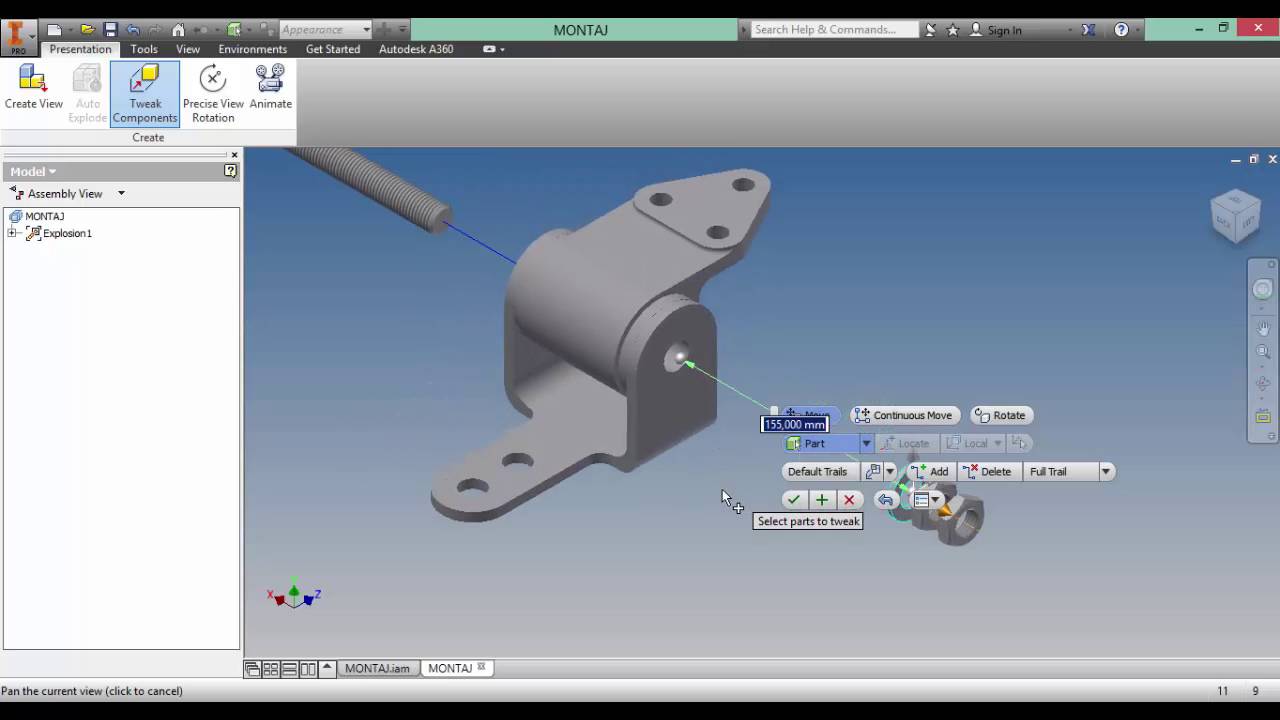Image resolution: width=1280 pixels, height=720 pixels.
Task: Click the Create View tool
Action: click(x=33, y=88)
